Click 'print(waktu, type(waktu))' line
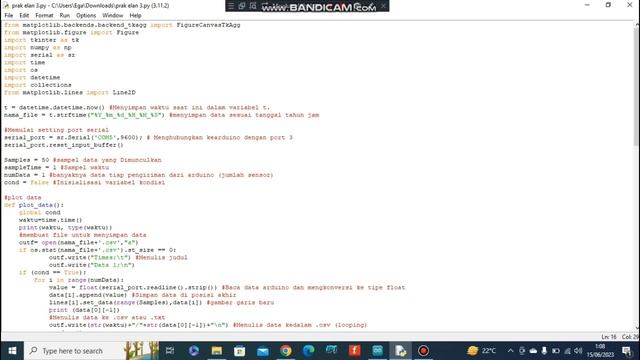 pos(65,227)
